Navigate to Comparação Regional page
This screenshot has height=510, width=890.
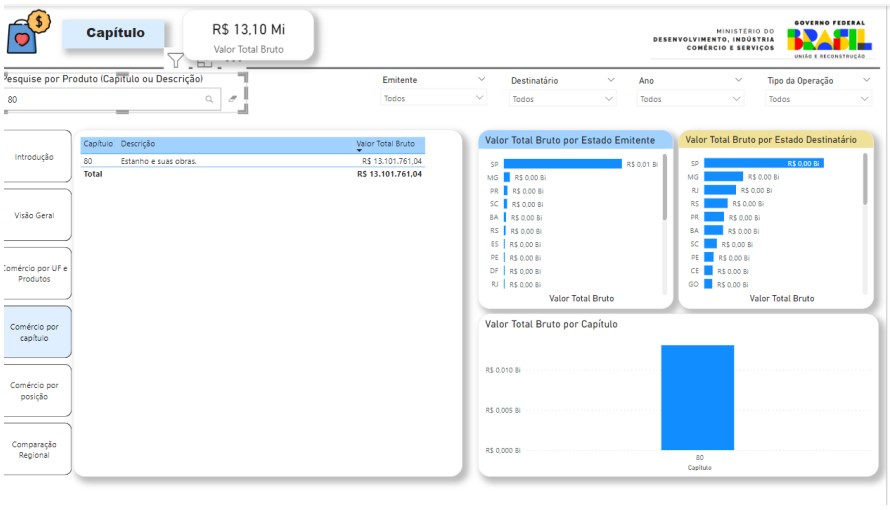pyautogui.click(x=36, y=449)
